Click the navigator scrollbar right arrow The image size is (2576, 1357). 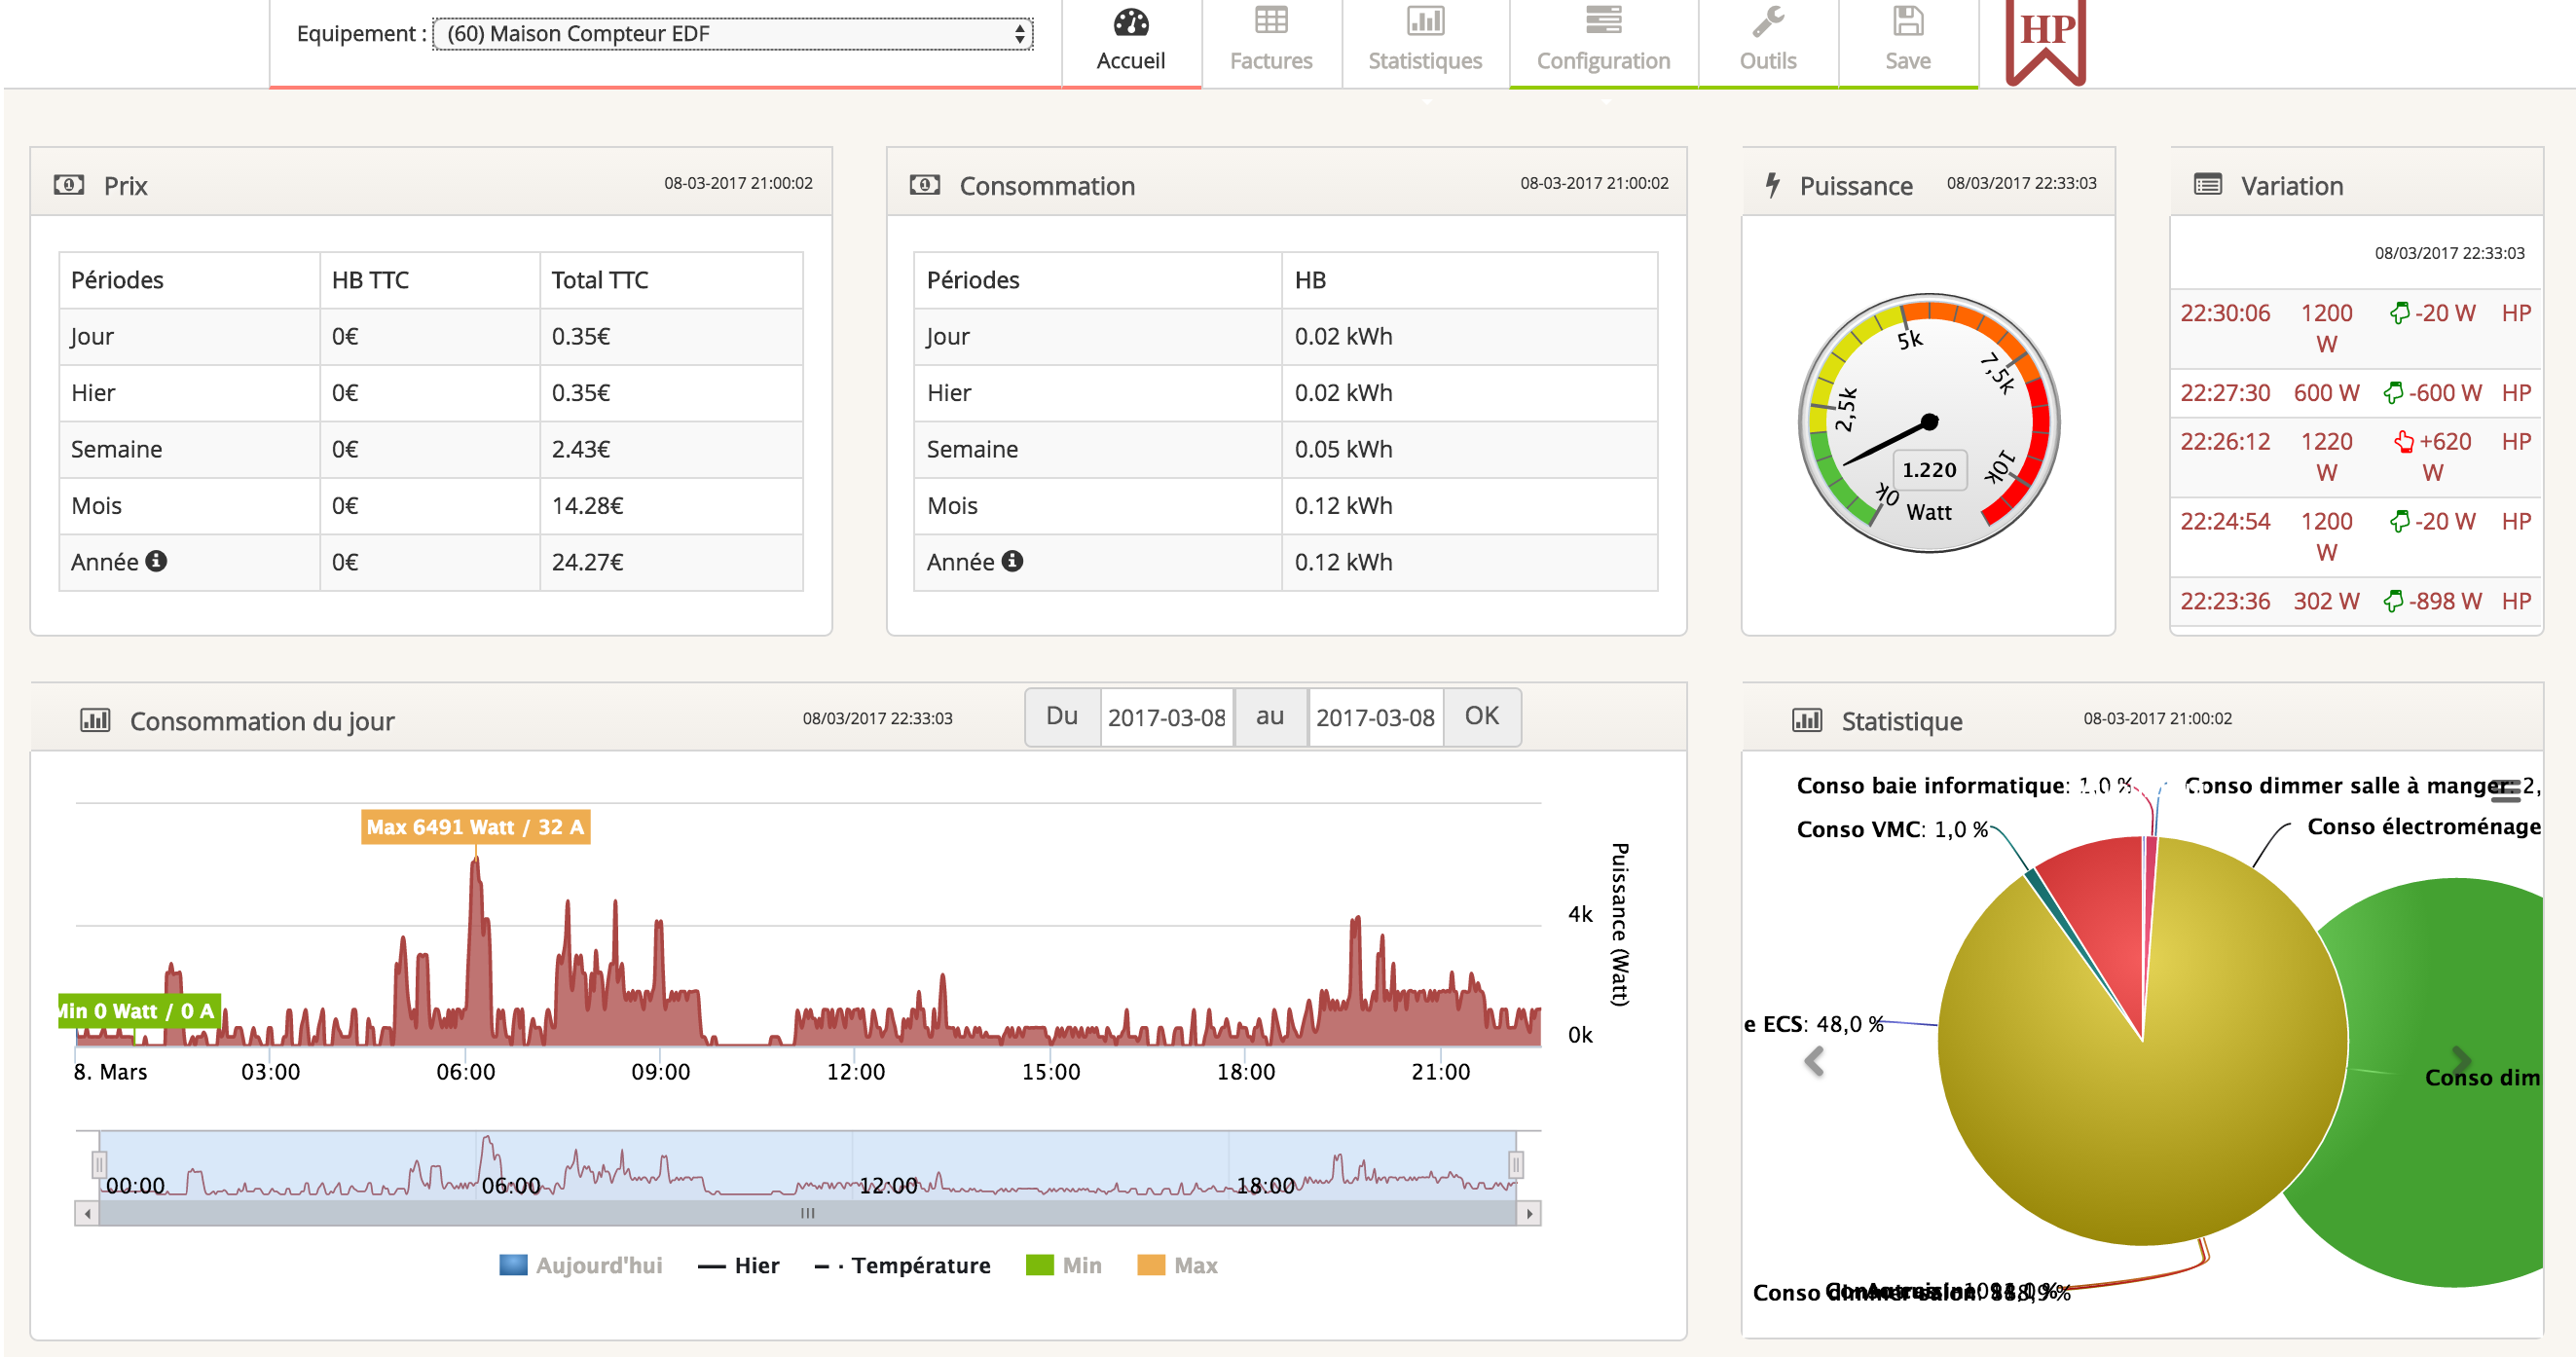[1529, 1213]
